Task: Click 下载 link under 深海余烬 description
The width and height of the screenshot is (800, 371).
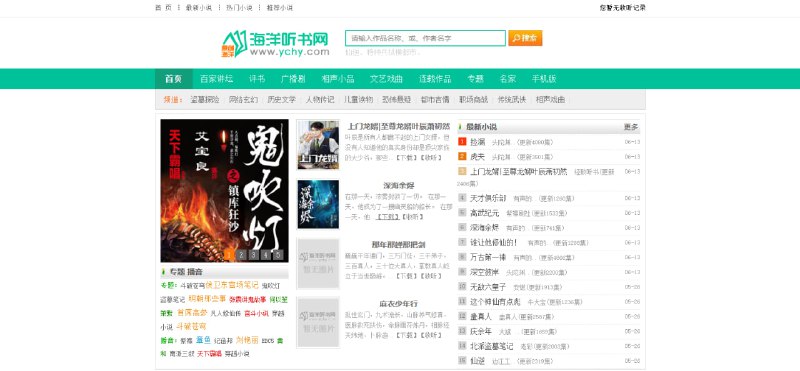Action: point(387,217)
